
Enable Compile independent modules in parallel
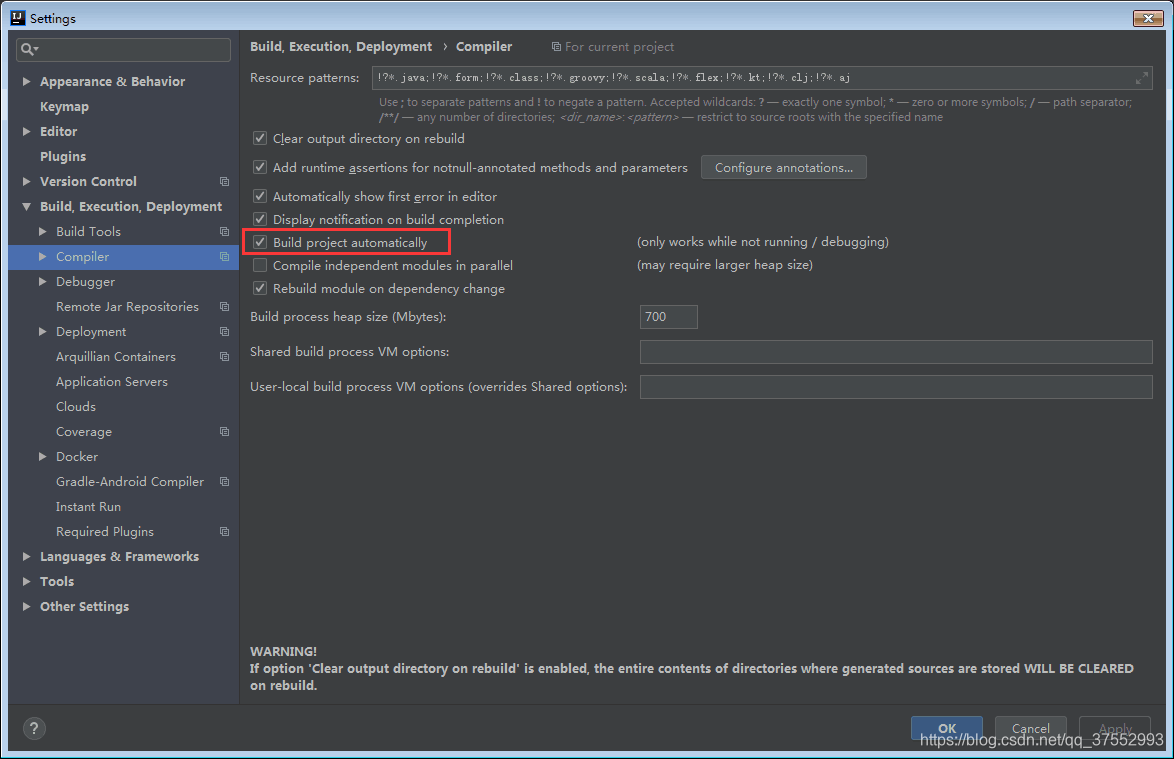click(260, 265)
